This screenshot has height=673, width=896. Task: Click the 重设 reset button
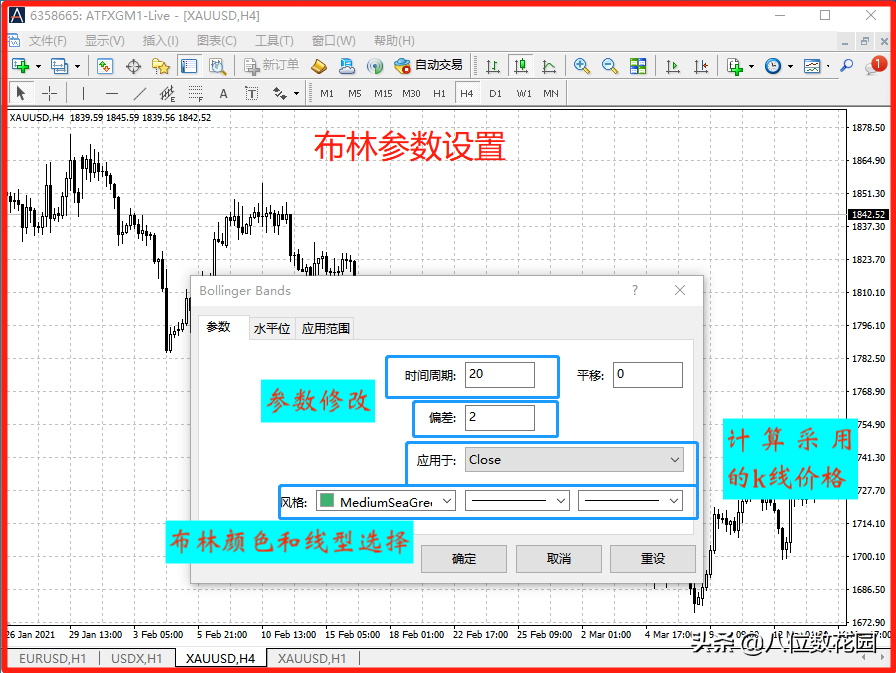653,559
